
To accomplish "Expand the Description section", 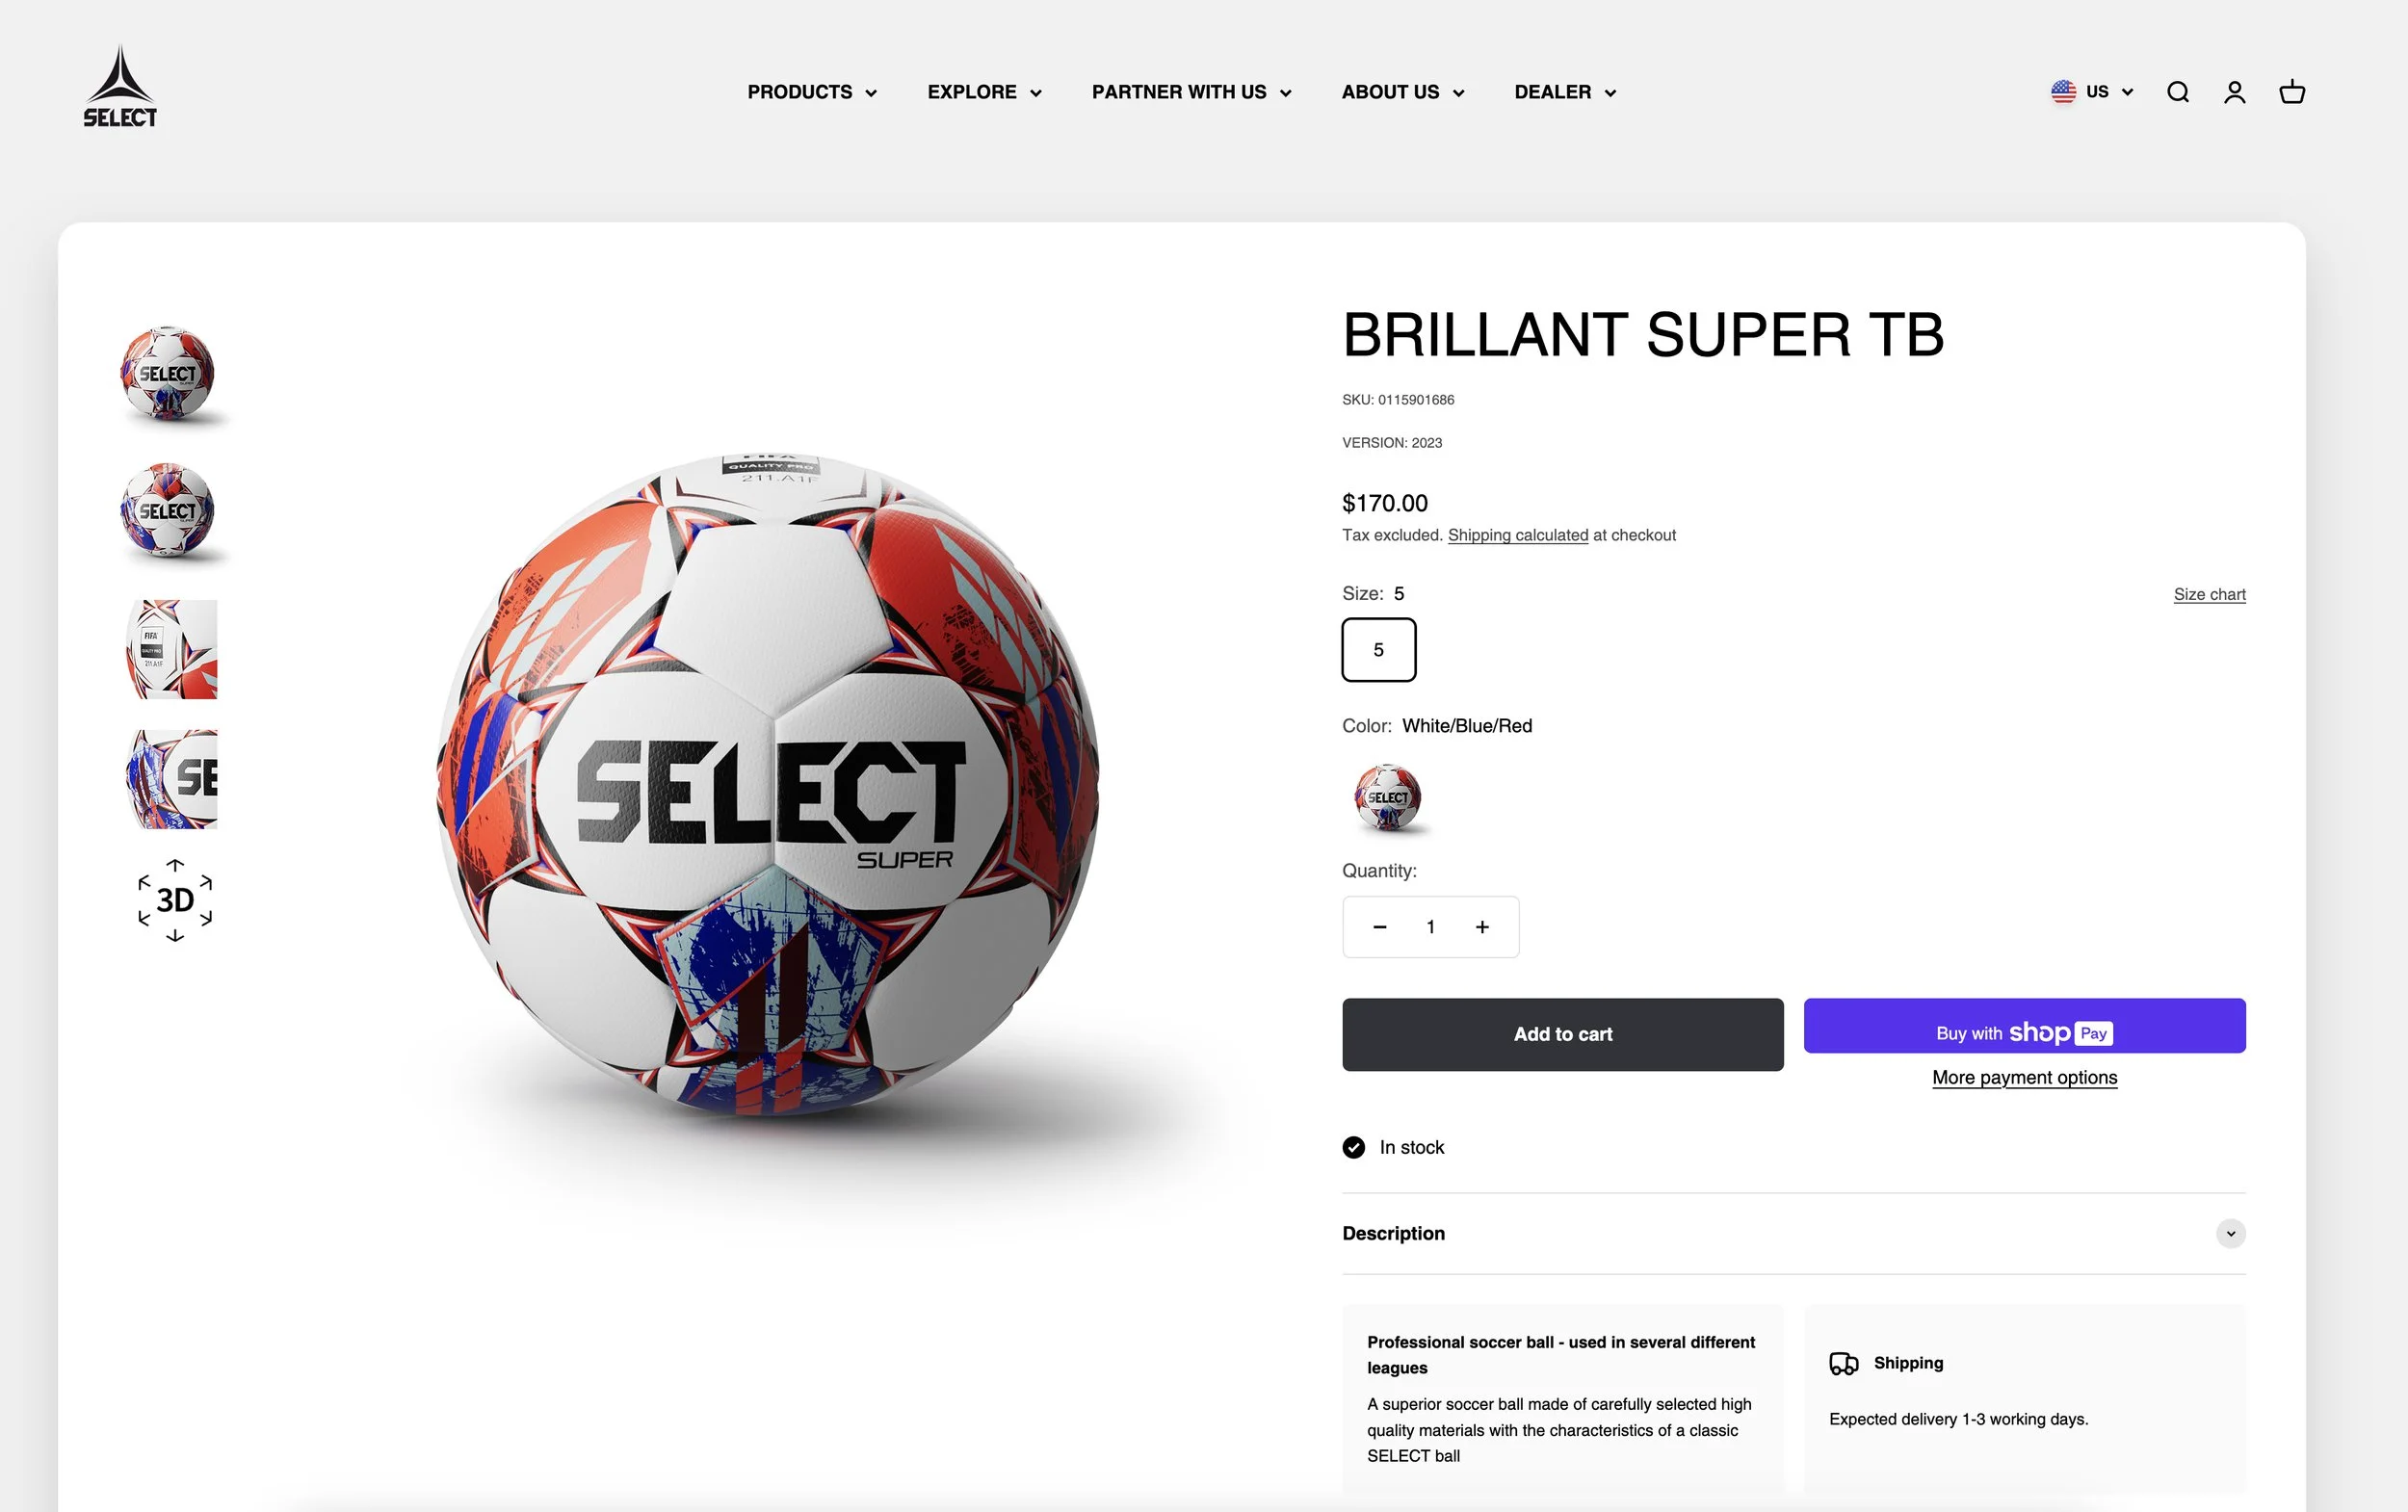I will [1794, 1233].
